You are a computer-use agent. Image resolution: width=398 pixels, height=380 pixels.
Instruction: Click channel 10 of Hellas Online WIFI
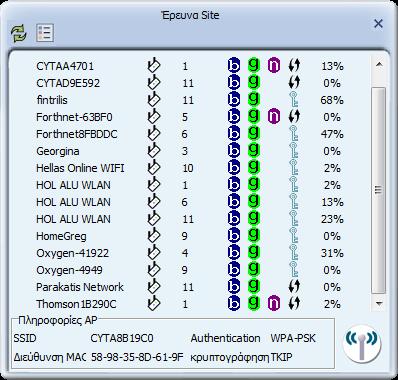(x=188, y=168)
